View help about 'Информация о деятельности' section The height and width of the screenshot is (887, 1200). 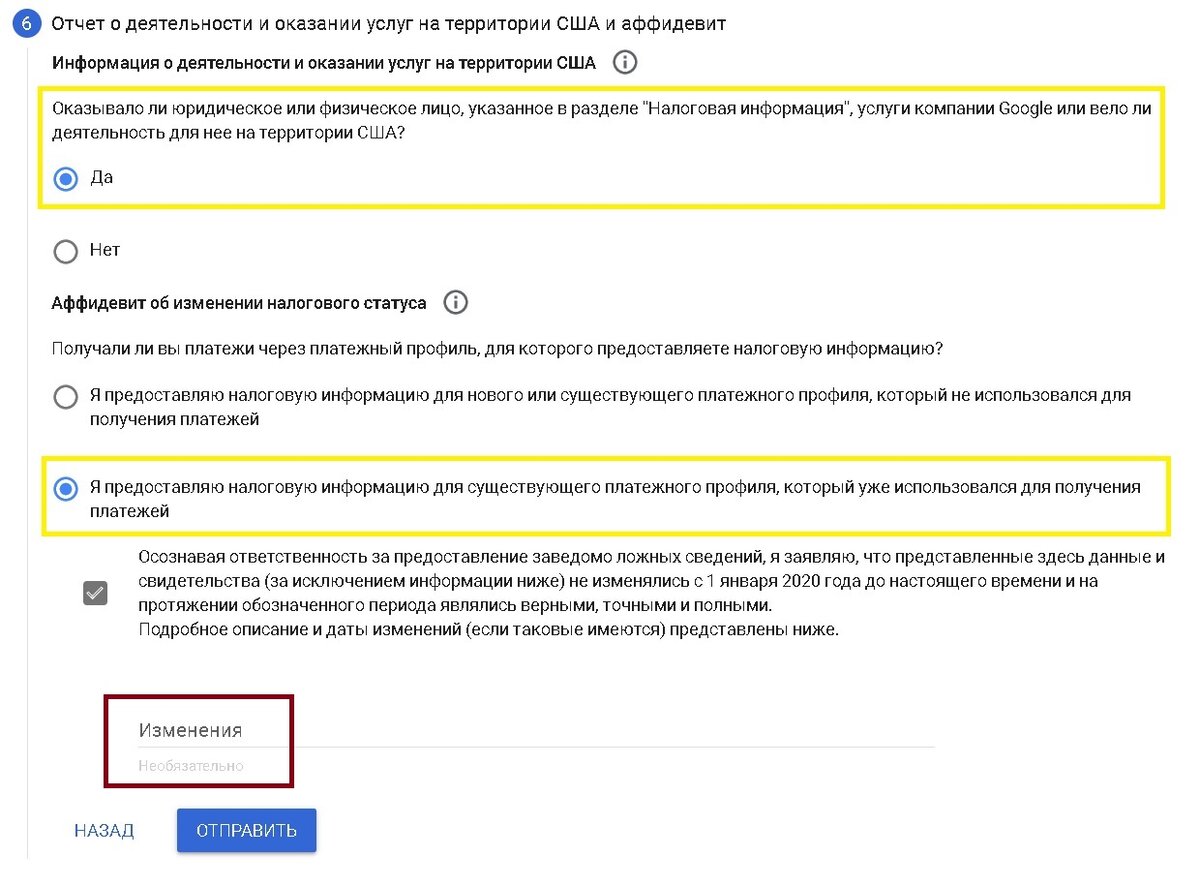tap(625, 62)
